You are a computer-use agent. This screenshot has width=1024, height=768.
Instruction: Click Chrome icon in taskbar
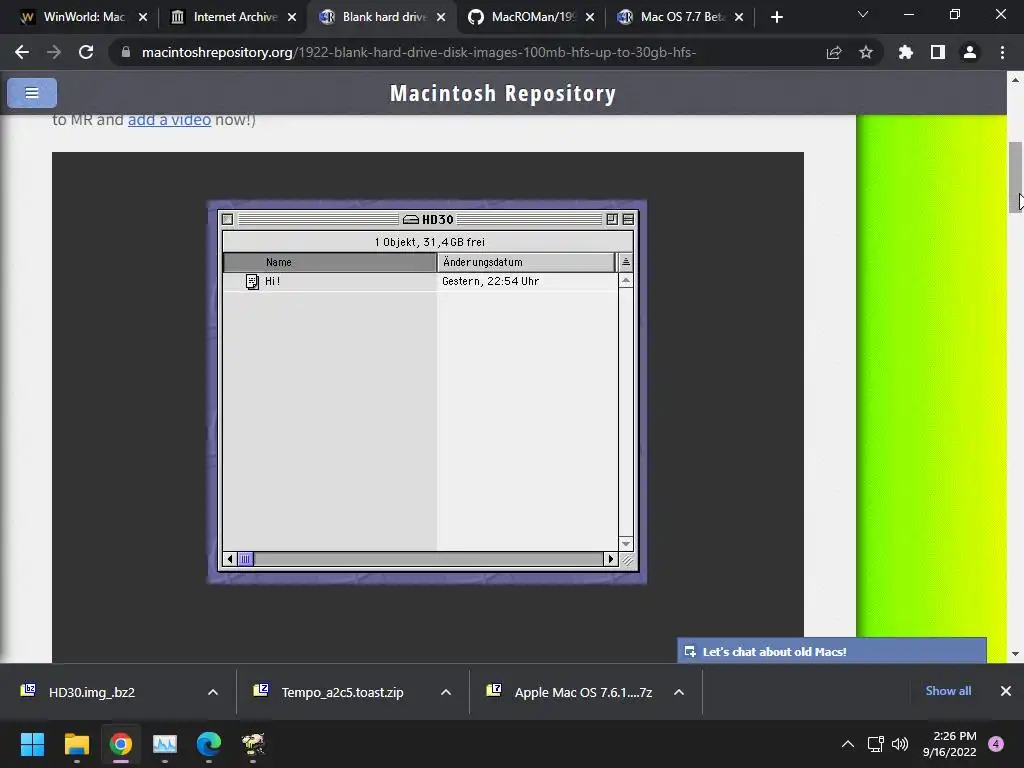121,744
